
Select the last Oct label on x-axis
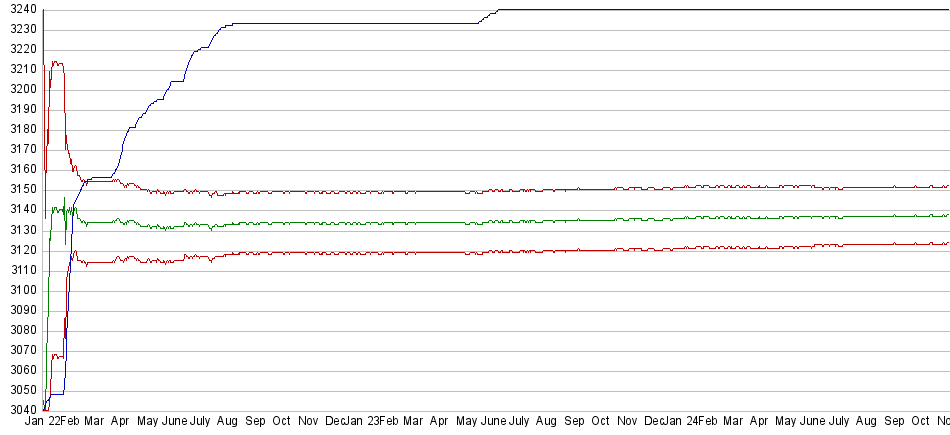pyautogui.click(x=920, y=422)
